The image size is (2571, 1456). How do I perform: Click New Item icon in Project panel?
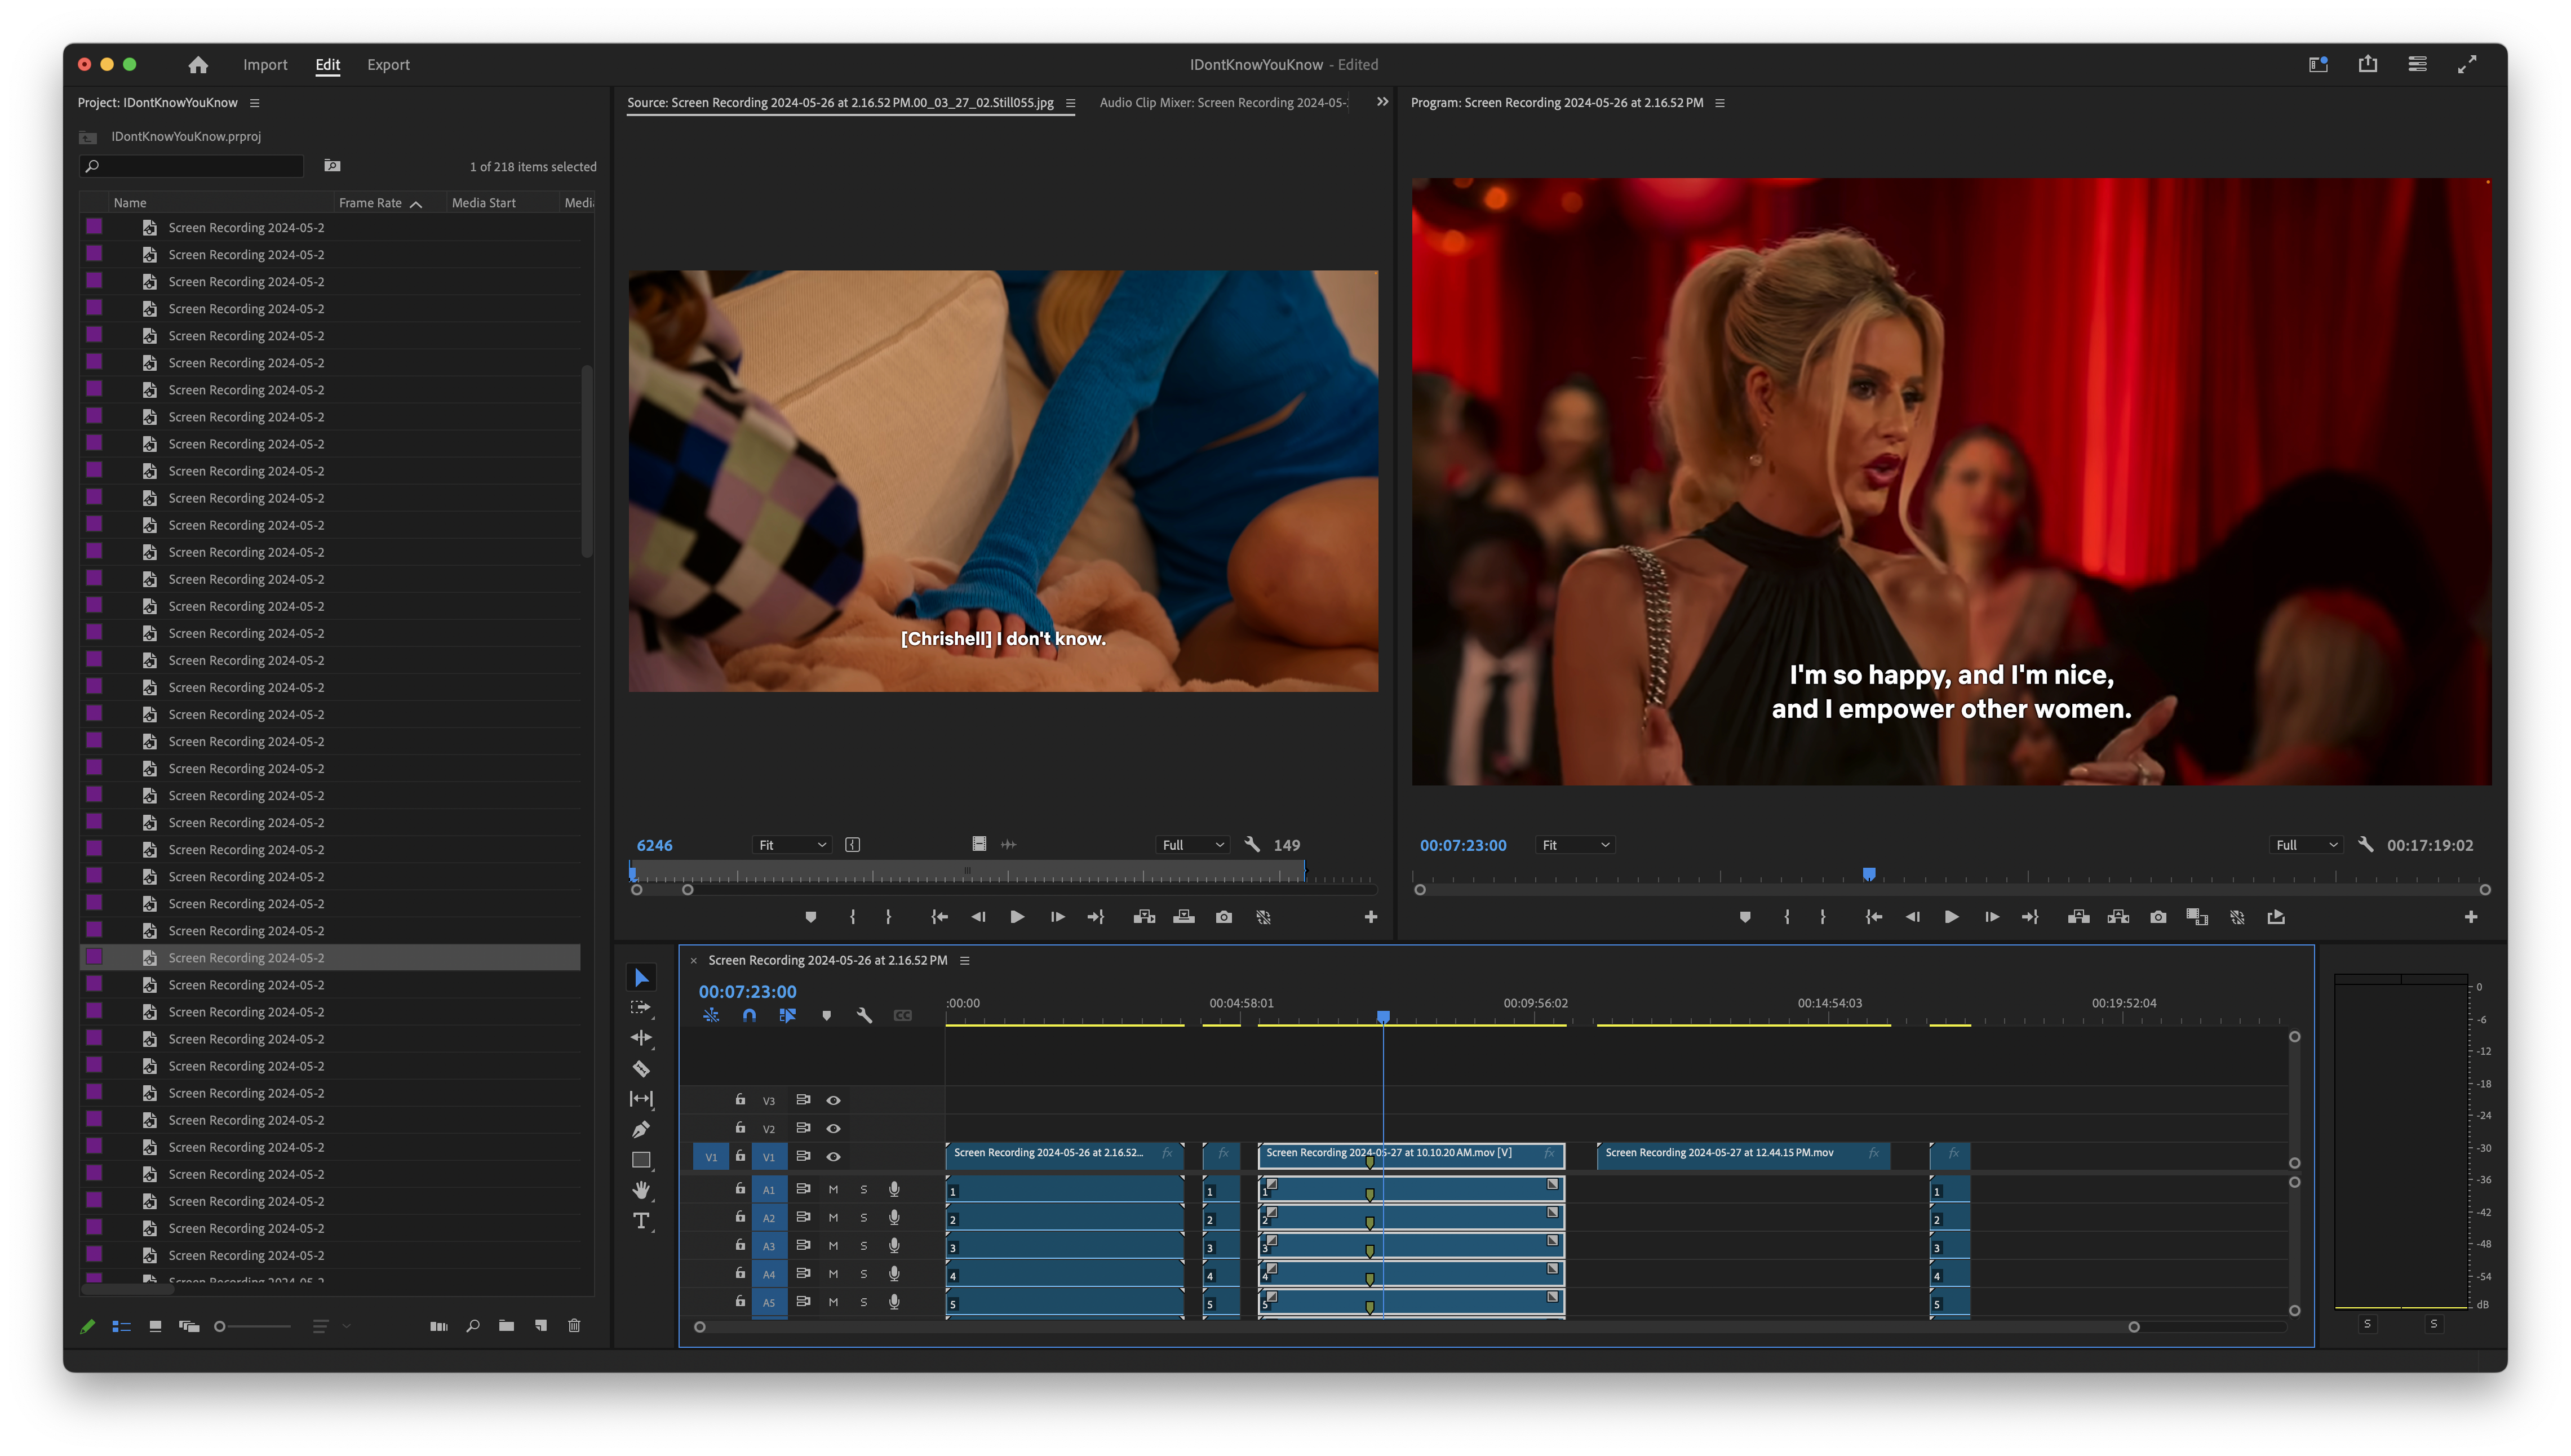tap(541, 1325)
